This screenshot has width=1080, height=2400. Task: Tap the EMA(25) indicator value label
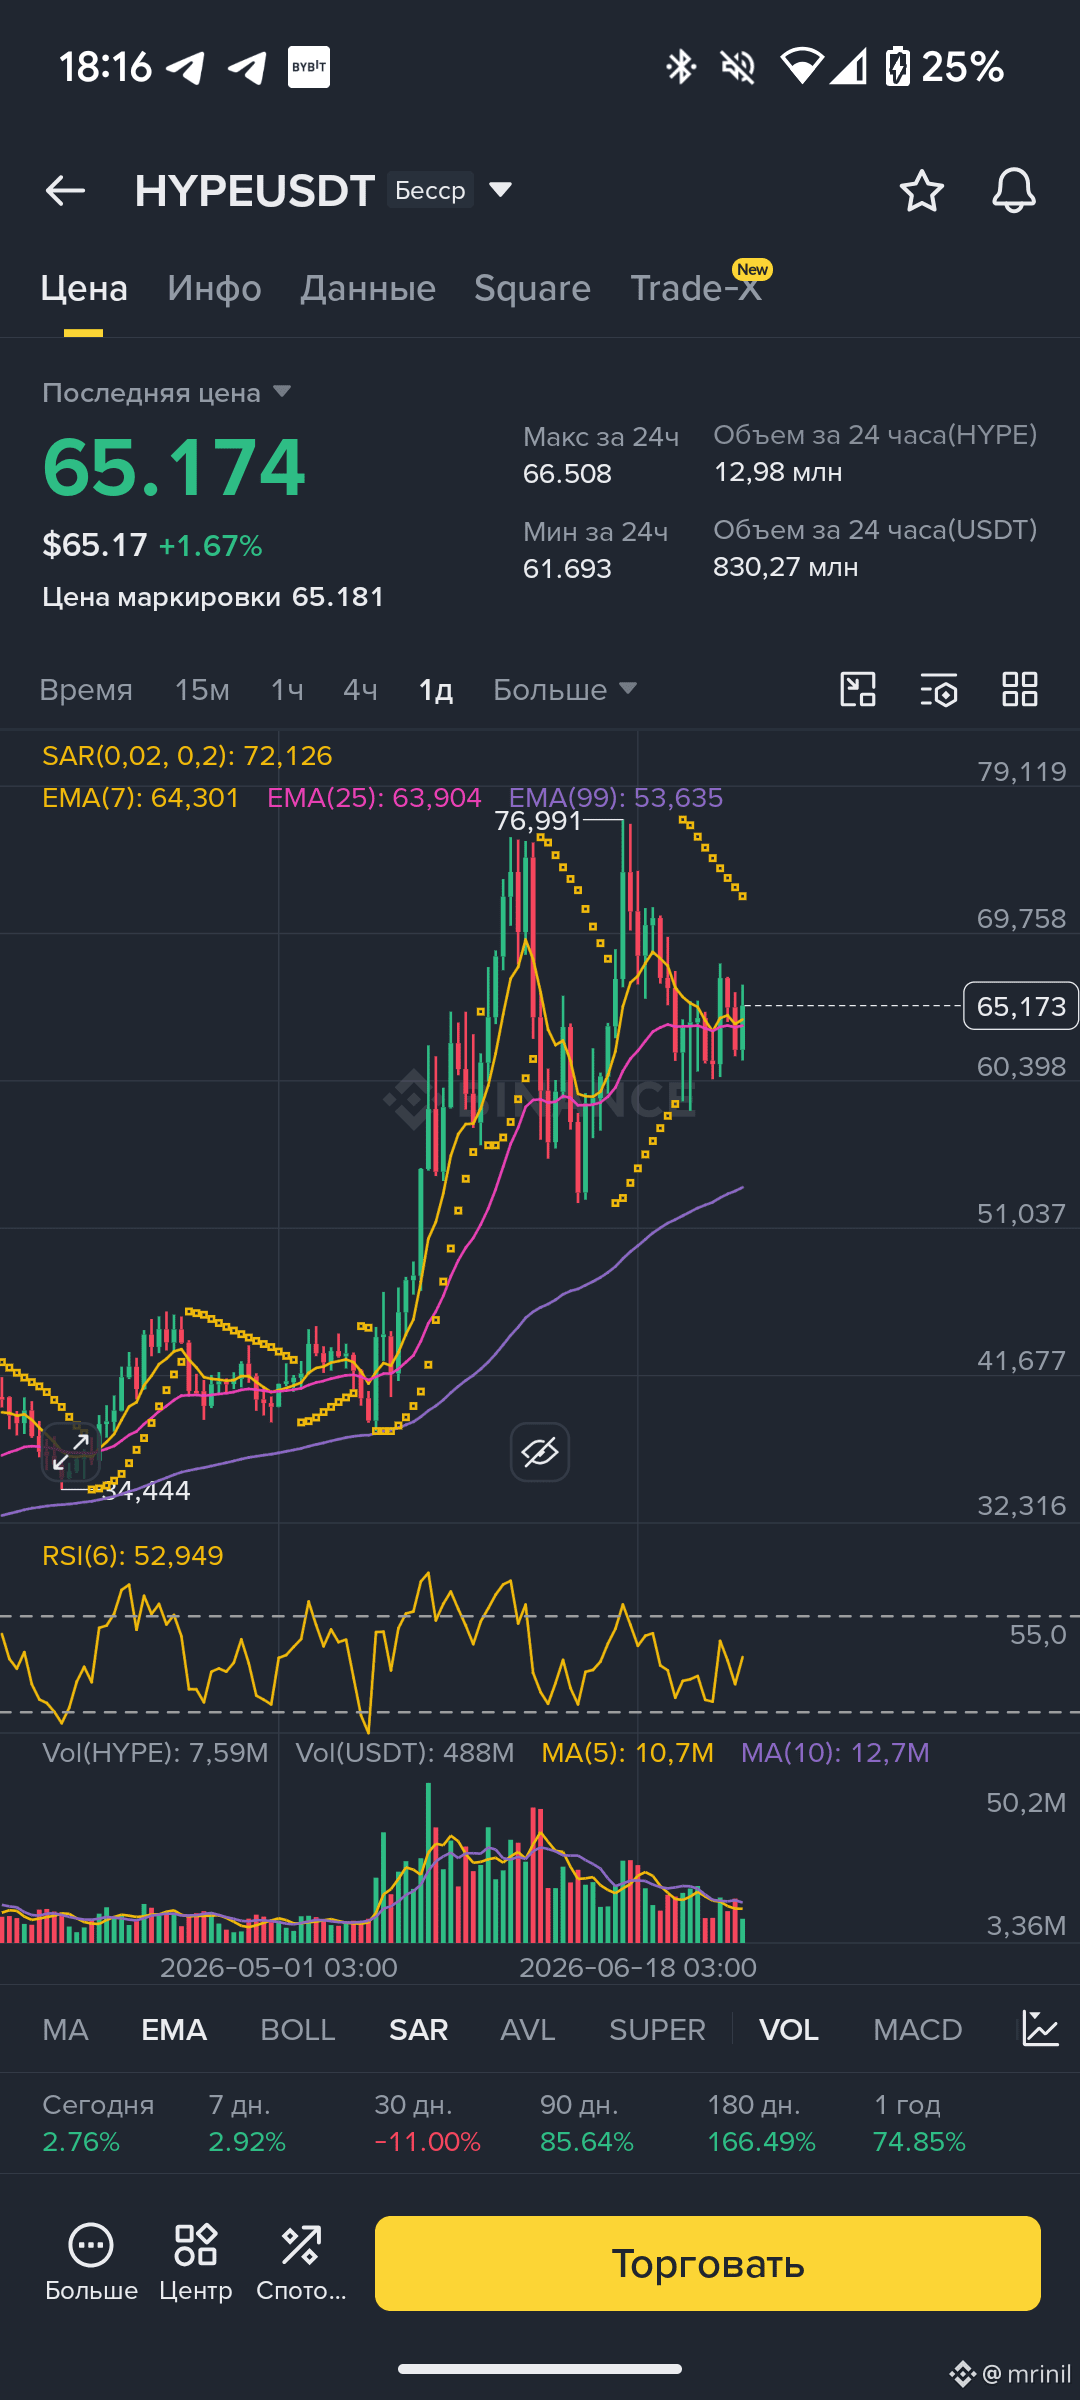point(374,798)
